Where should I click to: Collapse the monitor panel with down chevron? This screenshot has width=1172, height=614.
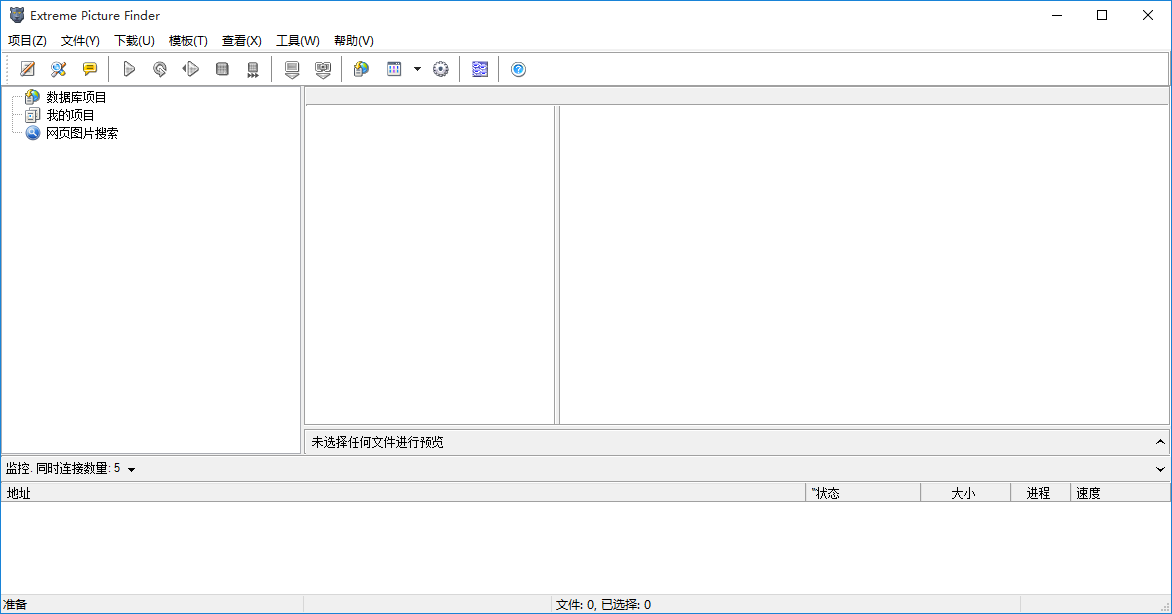pos(1160,470)
